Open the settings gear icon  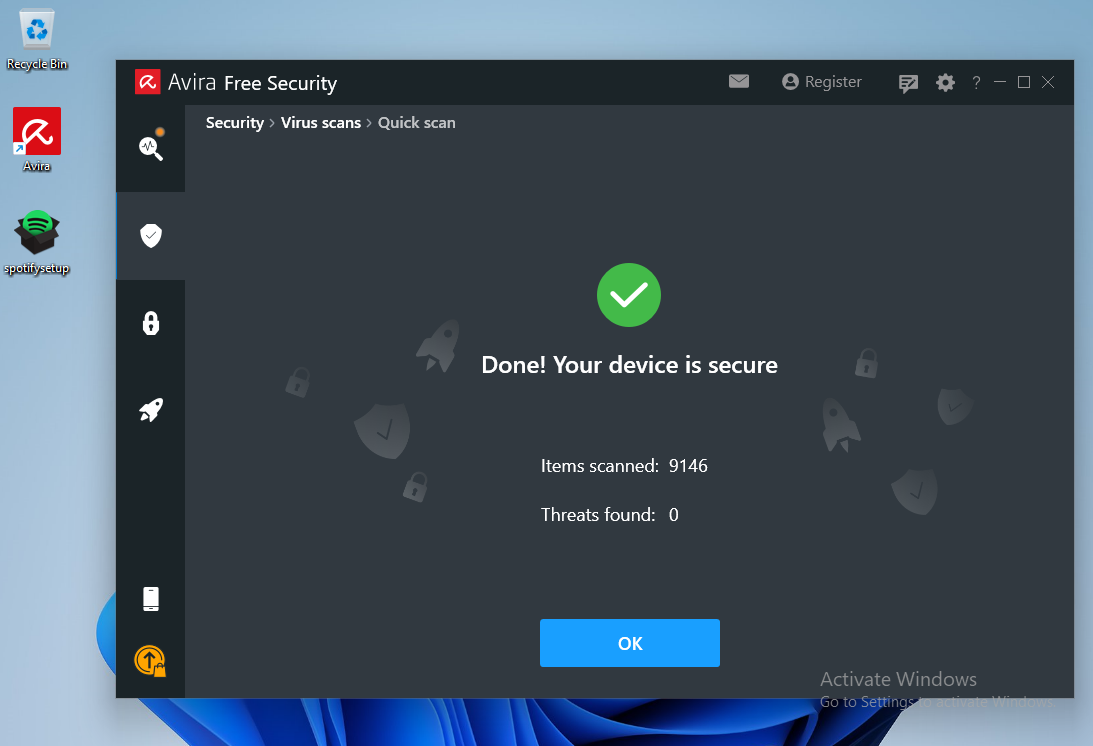tap(945, 83)
